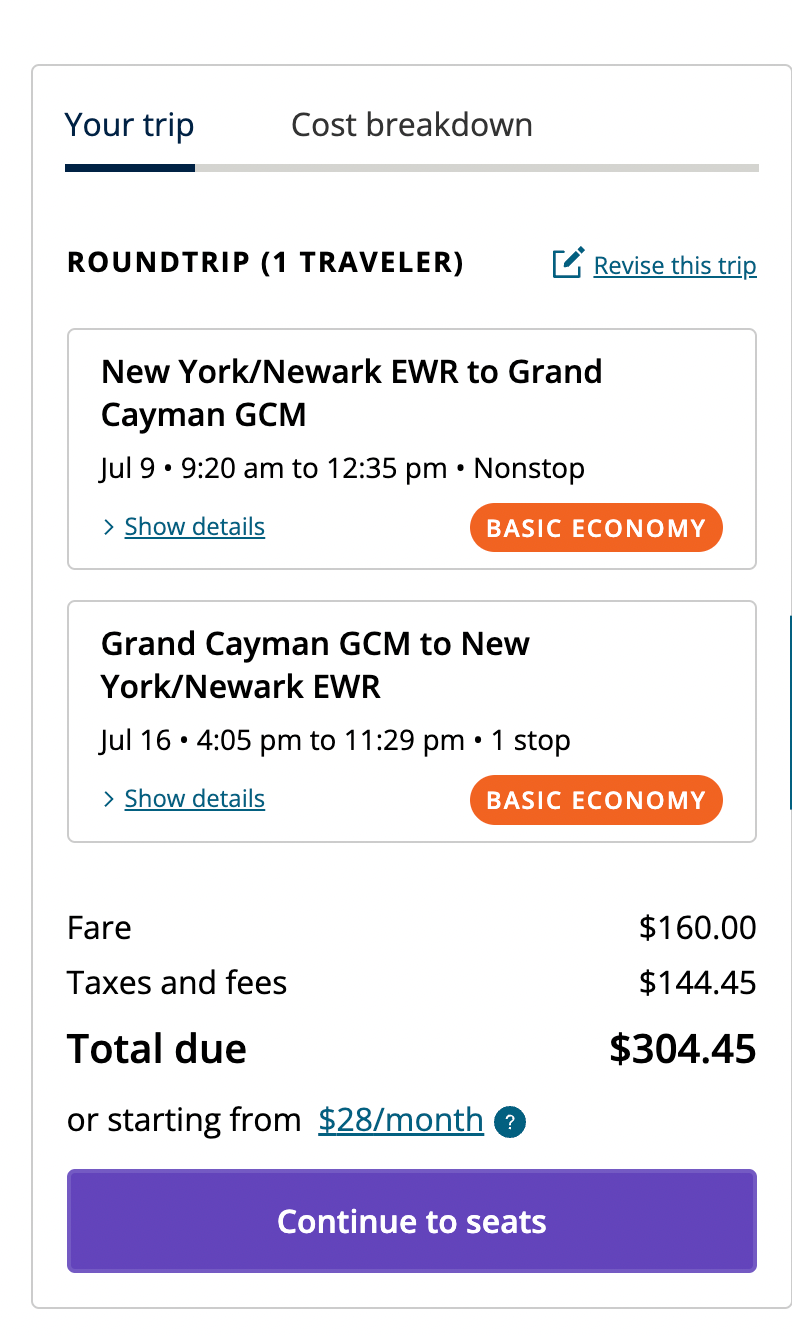Open the Revise this trip link
Image resolution: width=792 pixels, height=1336 pixels.
click(674, 265)
